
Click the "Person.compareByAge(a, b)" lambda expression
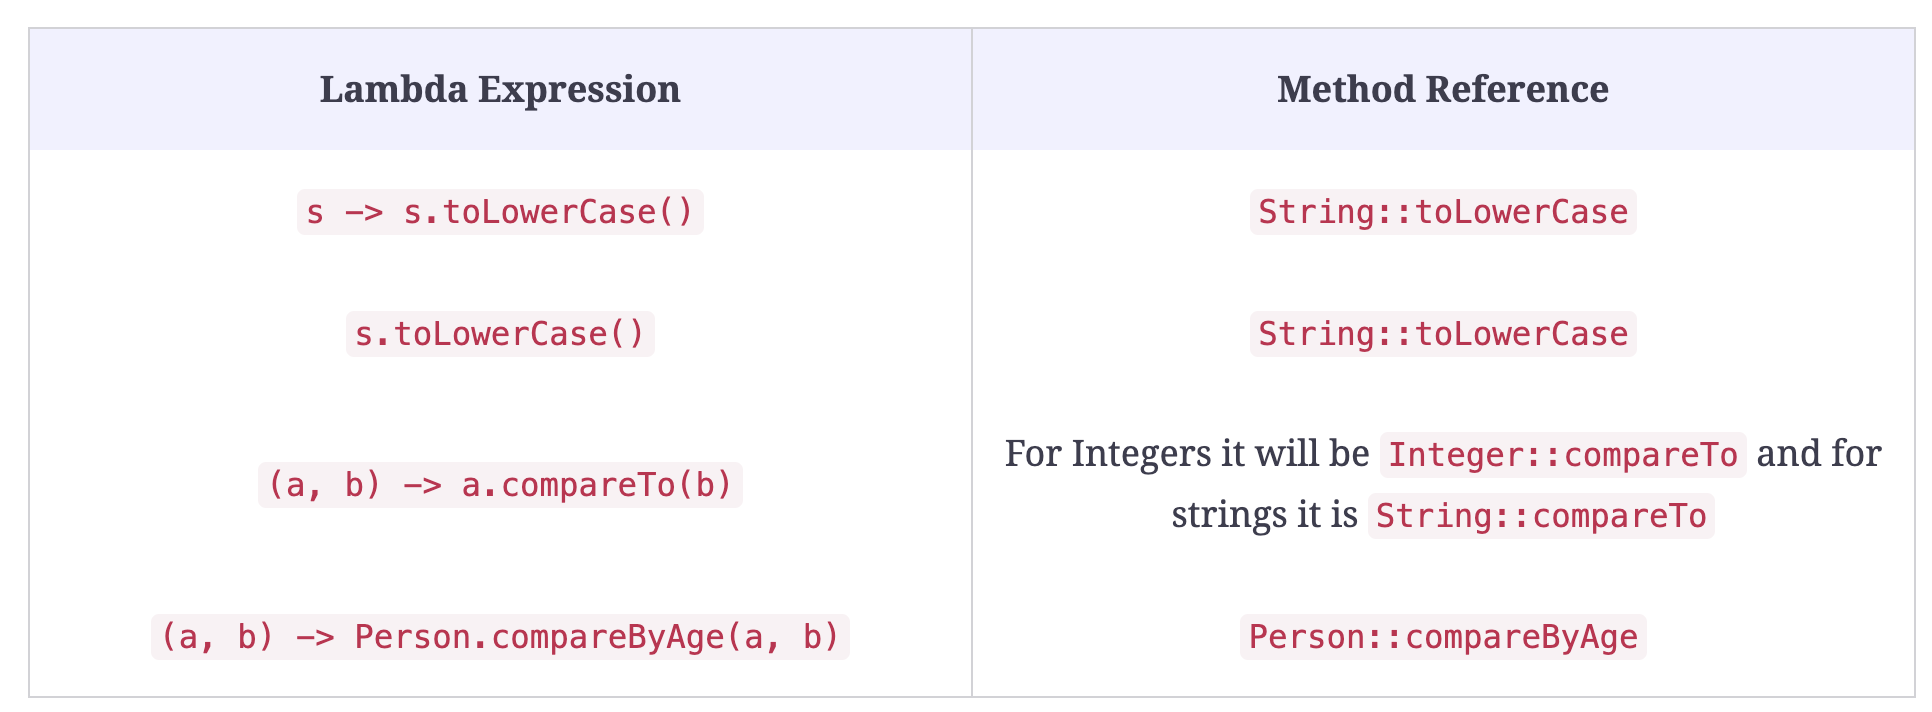click(x=500, y=637)
